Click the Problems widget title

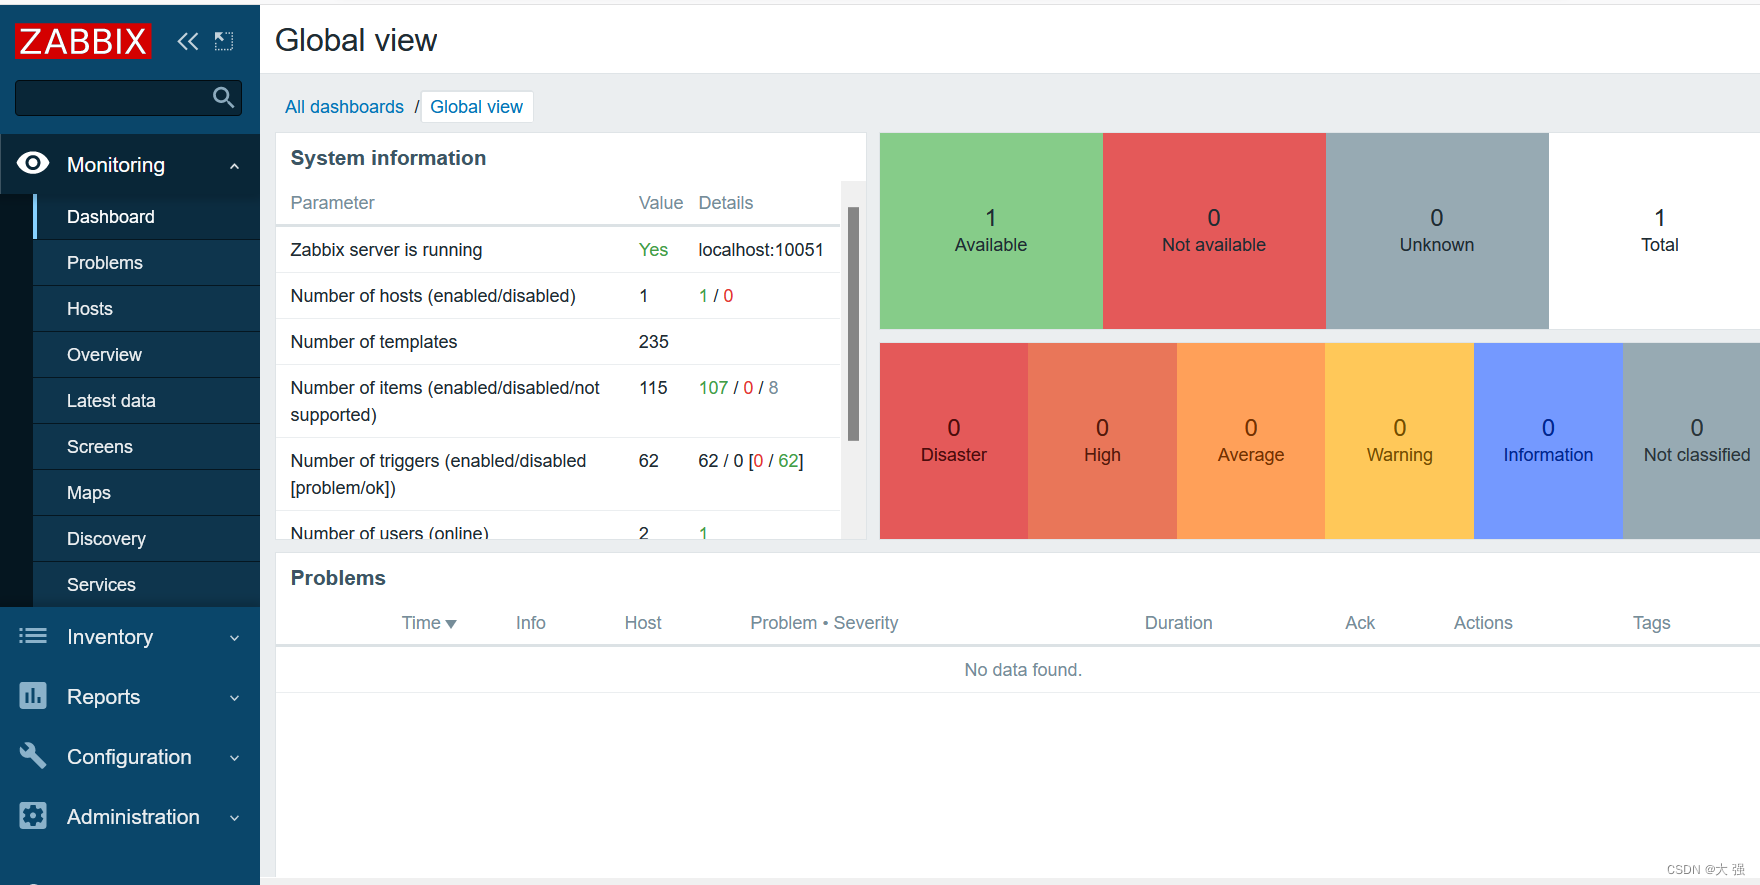tap(338, 578)
